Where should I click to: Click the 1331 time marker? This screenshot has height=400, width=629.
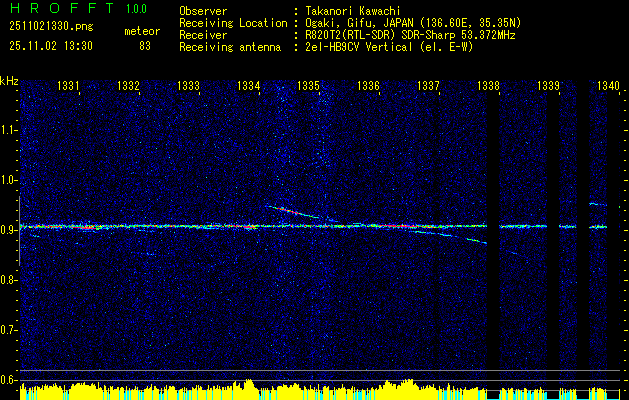pos(68,85)
